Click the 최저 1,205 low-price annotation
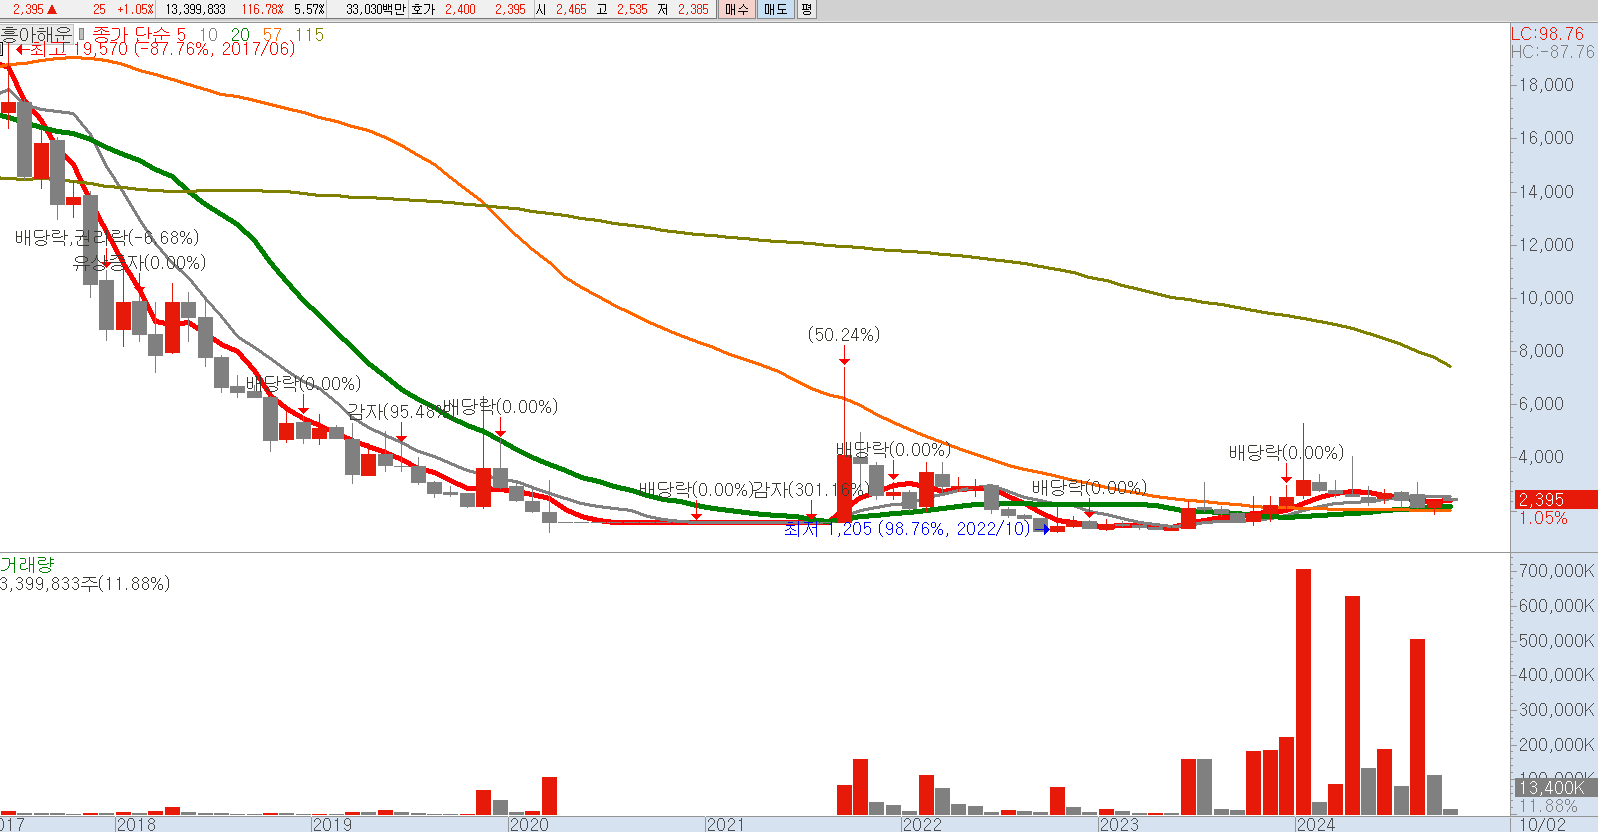Viewport: 1598px width, 832px height. point(907,529)
